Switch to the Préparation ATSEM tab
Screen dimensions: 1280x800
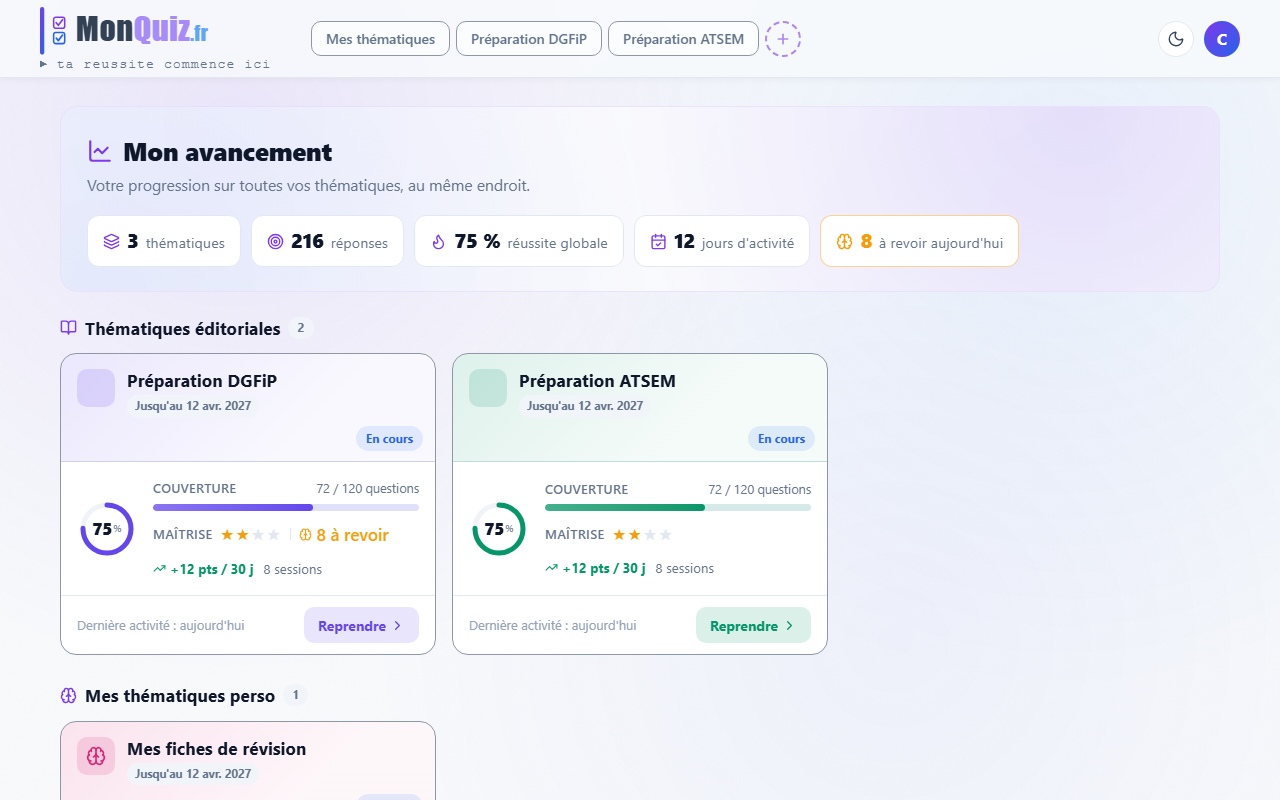point(683,39)
